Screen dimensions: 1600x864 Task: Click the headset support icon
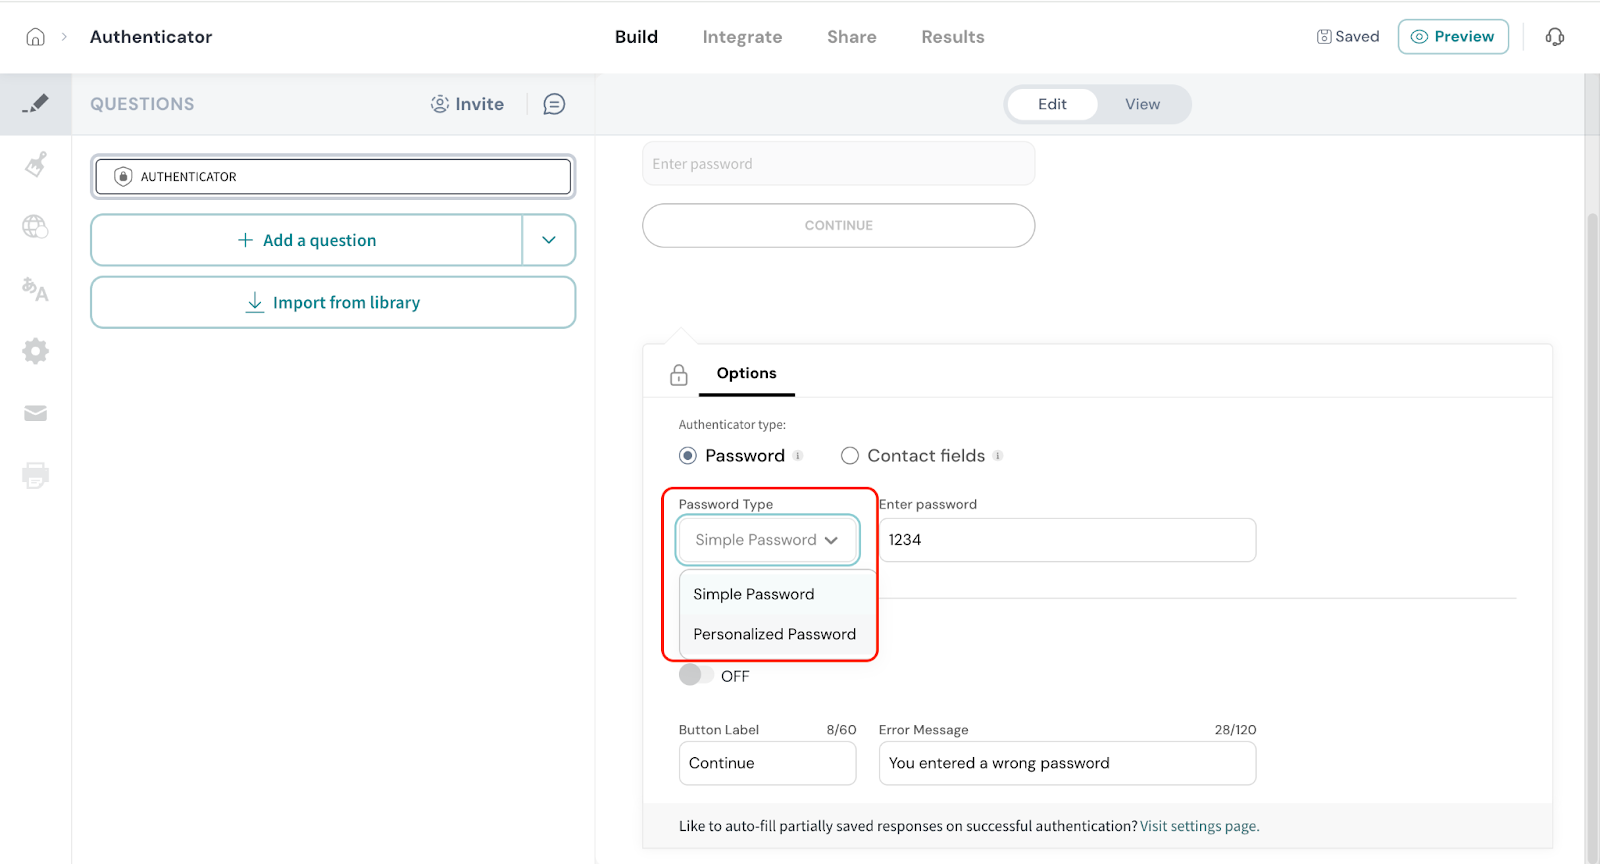(x=1554, y=37)
